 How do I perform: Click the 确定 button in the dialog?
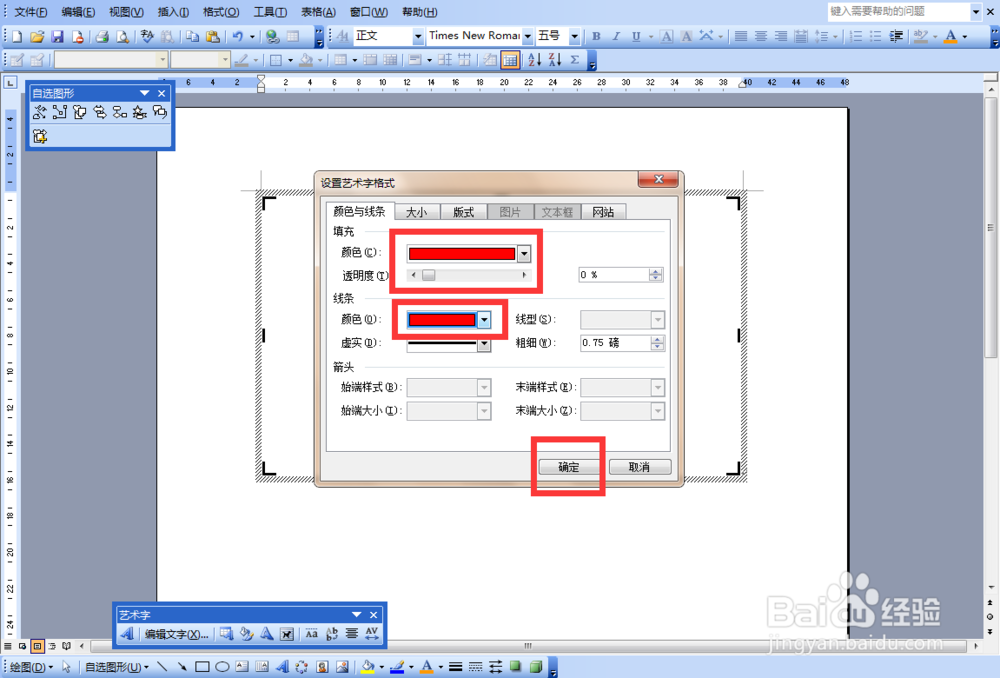tap(568, 466)
